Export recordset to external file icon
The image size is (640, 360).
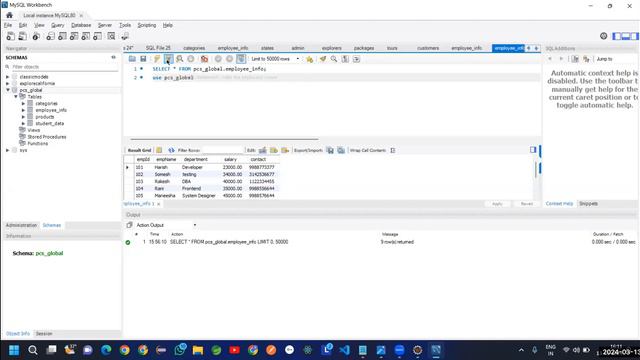[x=330, y=150]
